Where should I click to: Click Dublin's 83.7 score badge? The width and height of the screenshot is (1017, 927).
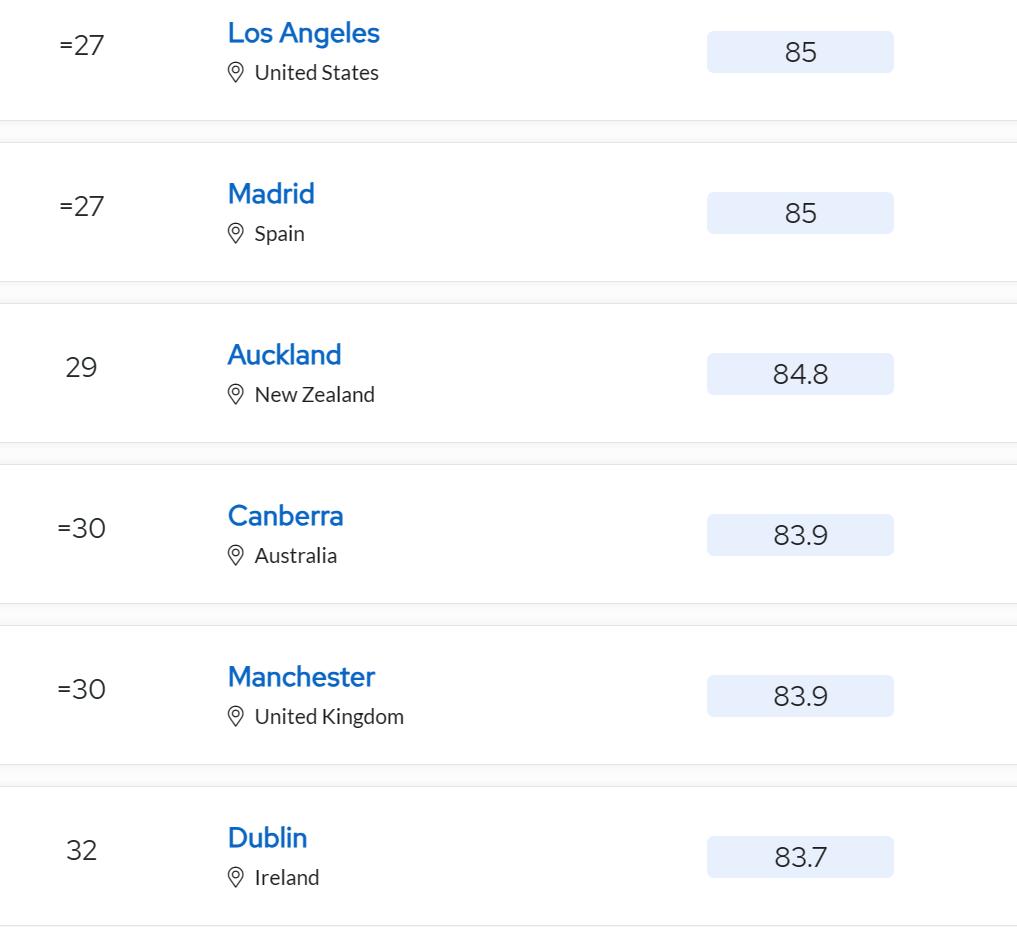coord(800,857)
